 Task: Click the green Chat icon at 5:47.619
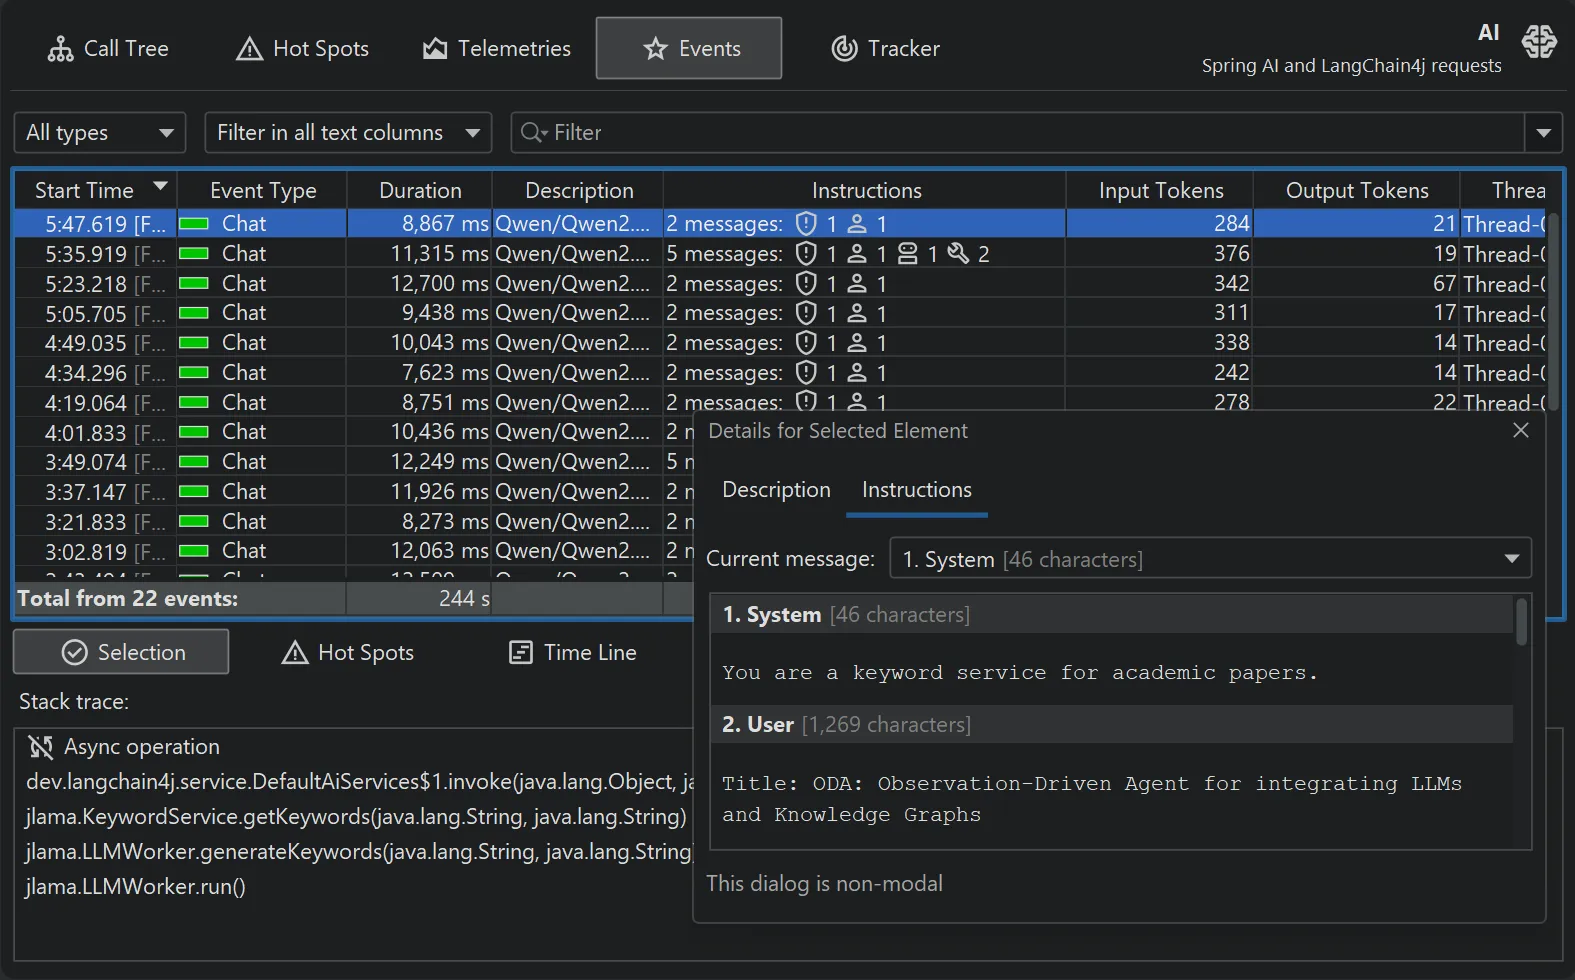pyautogui.click(x=194, y=224)
